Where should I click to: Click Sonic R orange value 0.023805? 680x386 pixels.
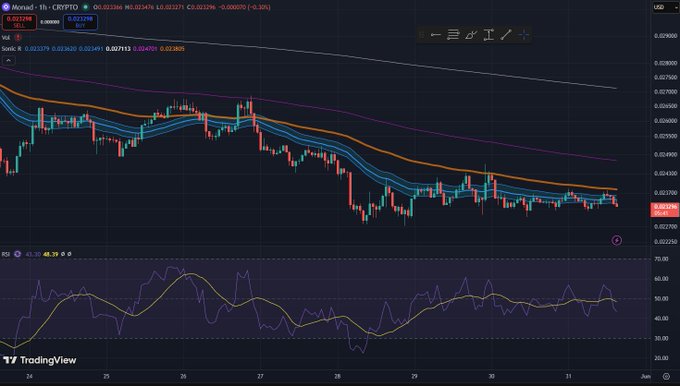click(x=172, y=49)
